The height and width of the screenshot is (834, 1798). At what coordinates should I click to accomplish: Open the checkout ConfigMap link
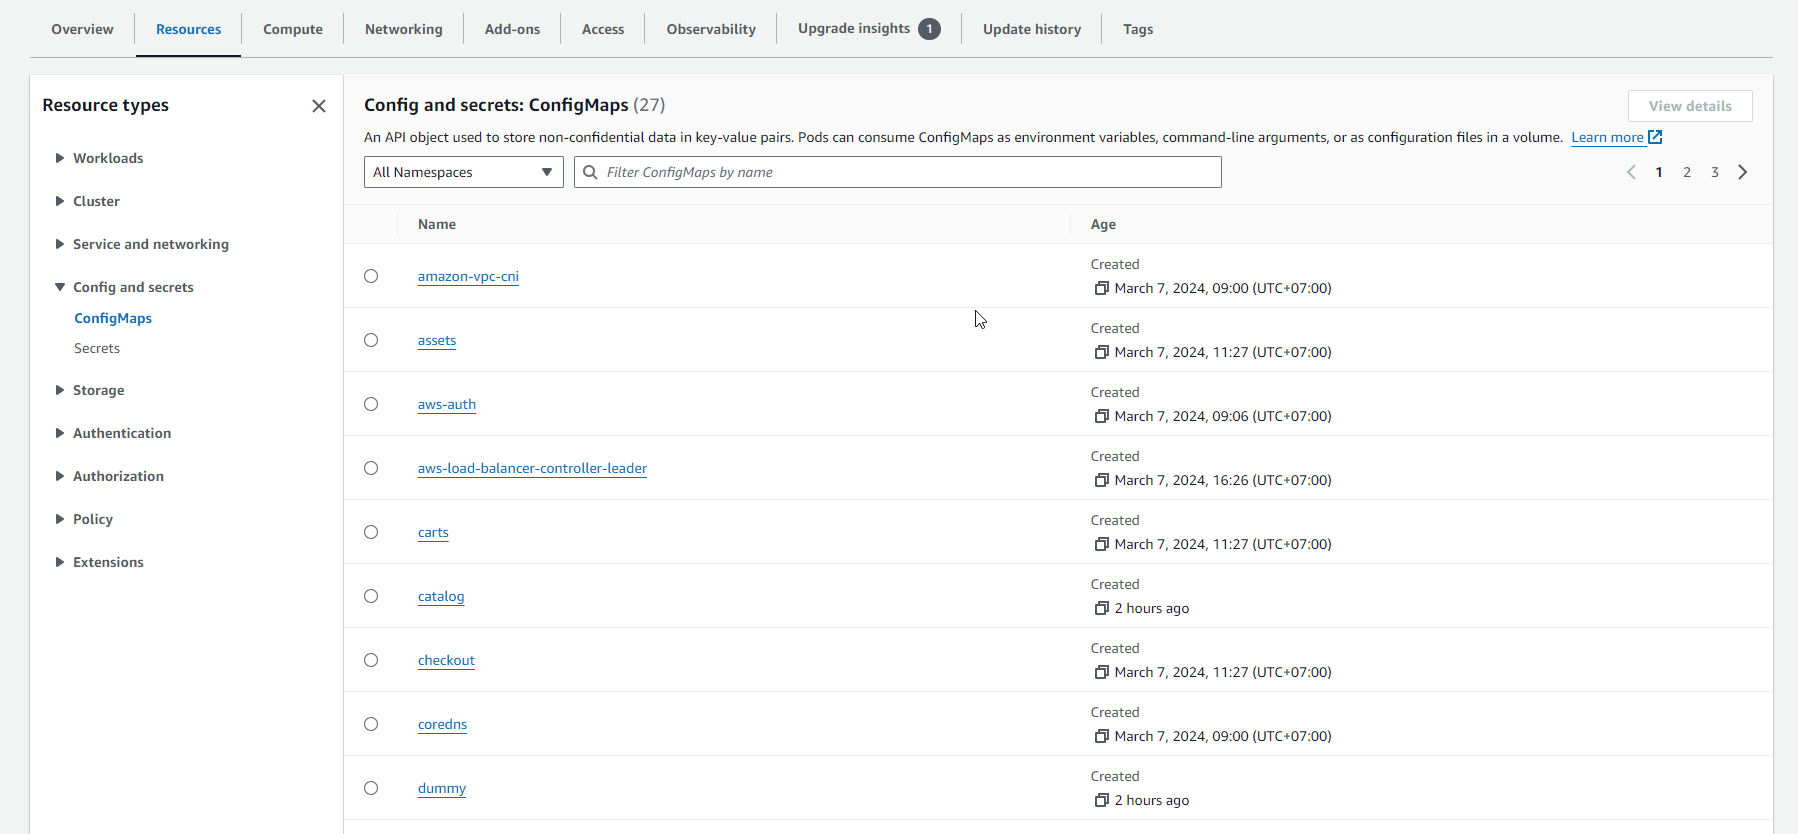(446, 660)
